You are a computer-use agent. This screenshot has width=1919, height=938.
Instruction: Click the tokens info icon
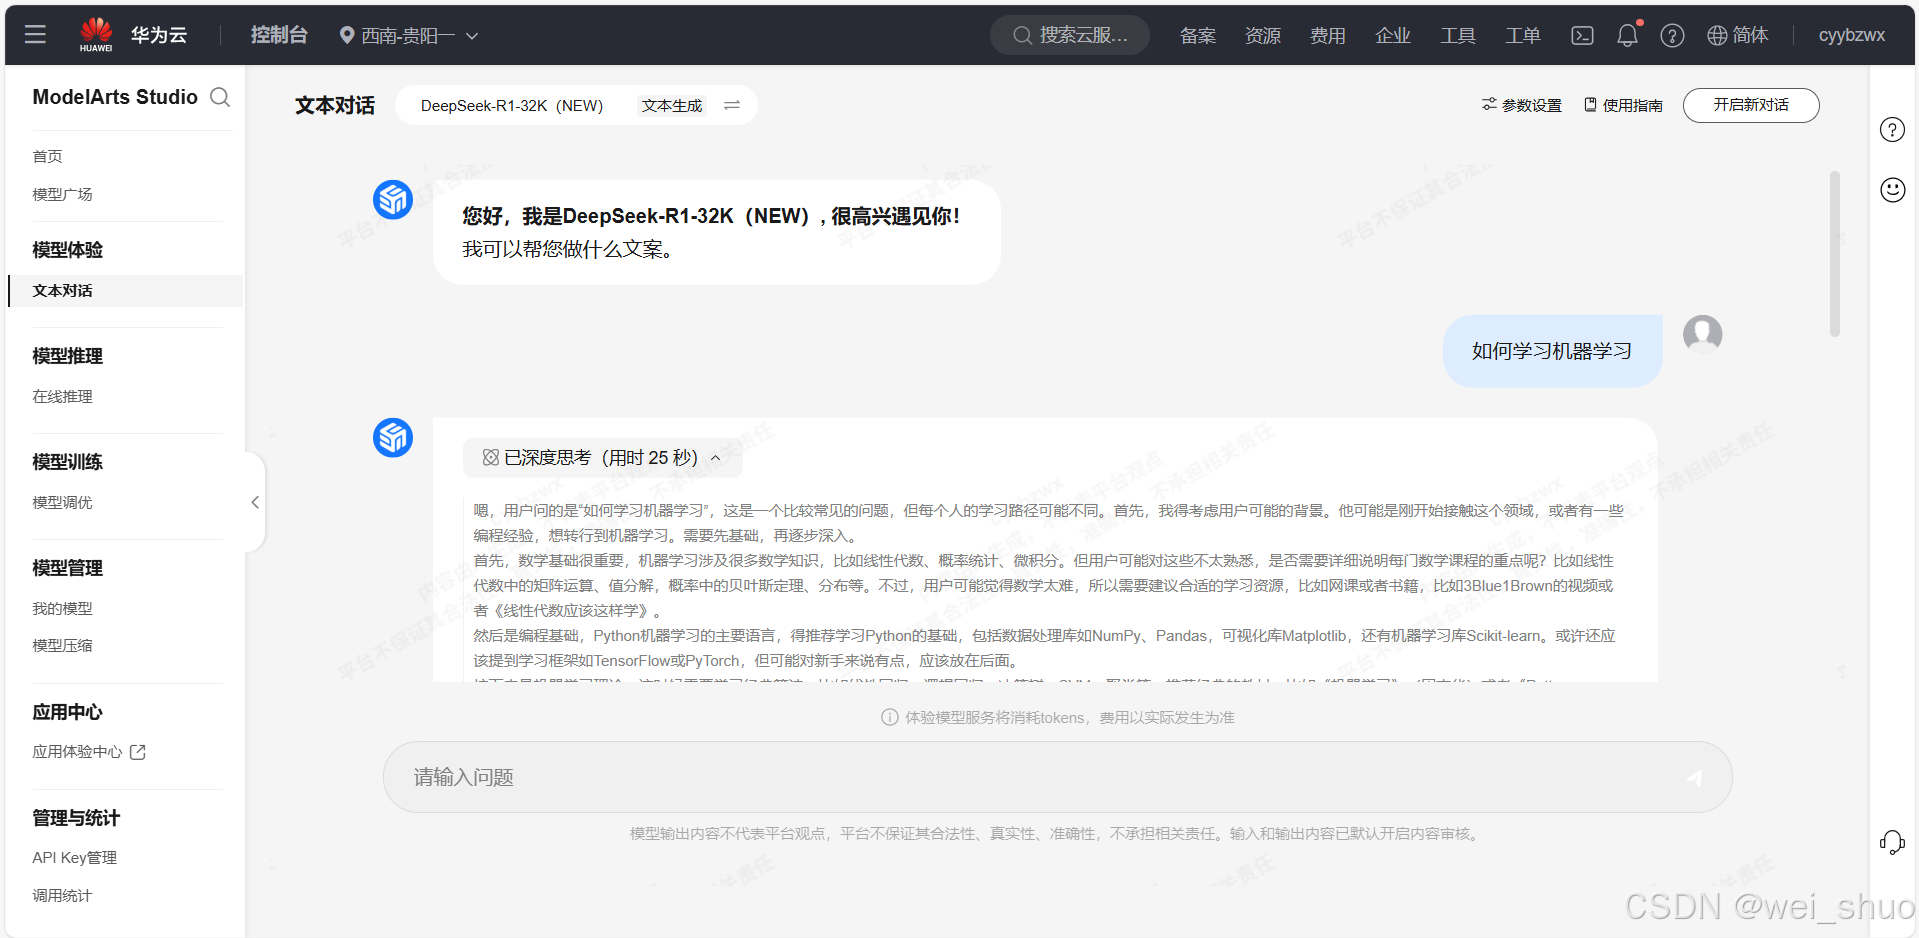click(889, 717)
